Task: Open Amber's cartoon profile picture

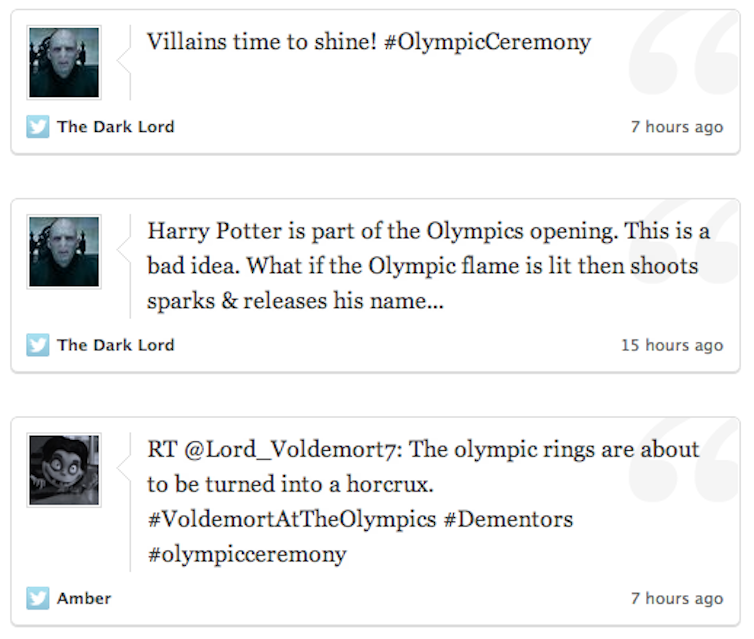Action: [x=64, y=470]
